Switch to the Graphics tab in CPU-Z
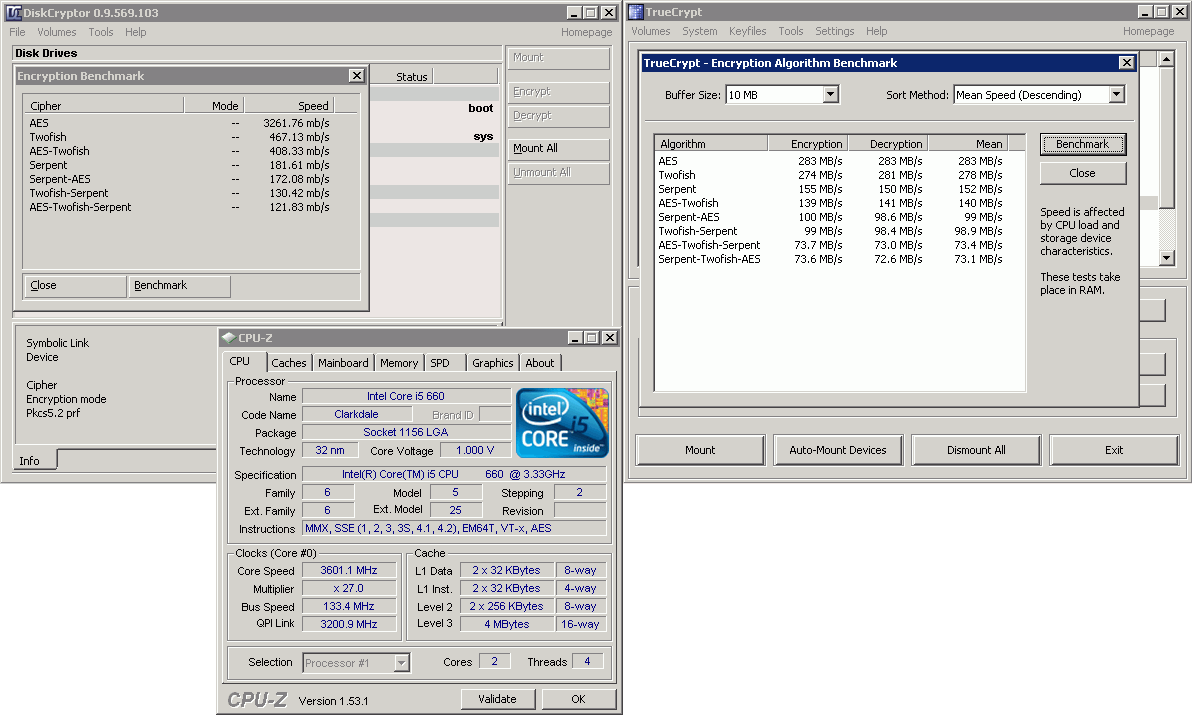This screenshot has width=1192, height=715. coord(492,363)
